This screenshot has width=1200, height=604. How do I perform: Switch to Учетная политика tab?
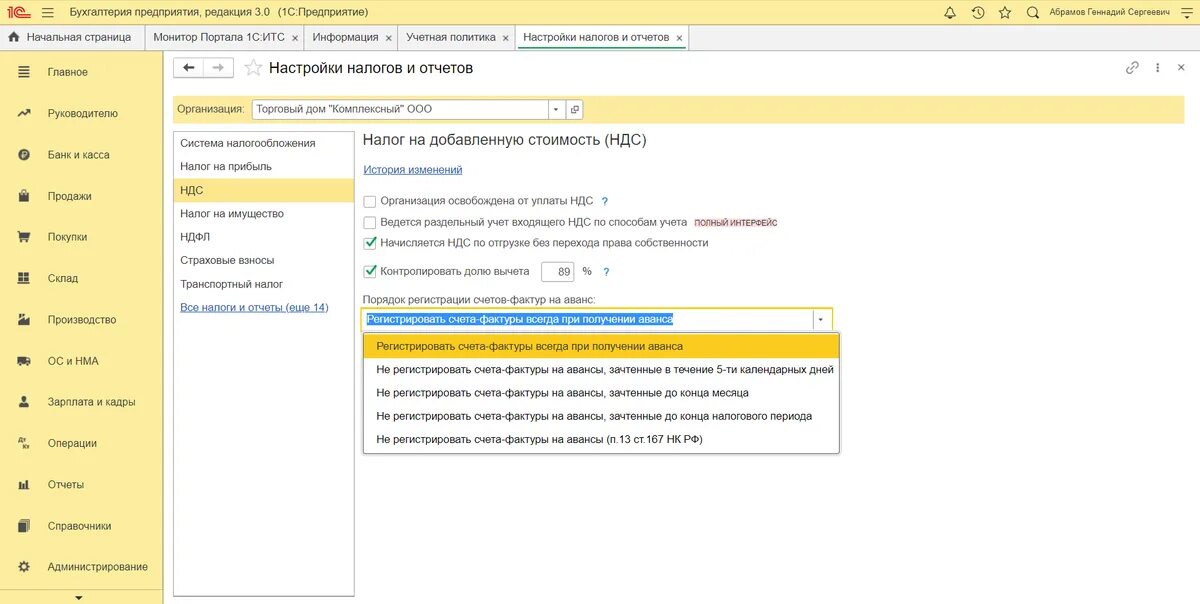pyautogui.click(x=450, y=37)
